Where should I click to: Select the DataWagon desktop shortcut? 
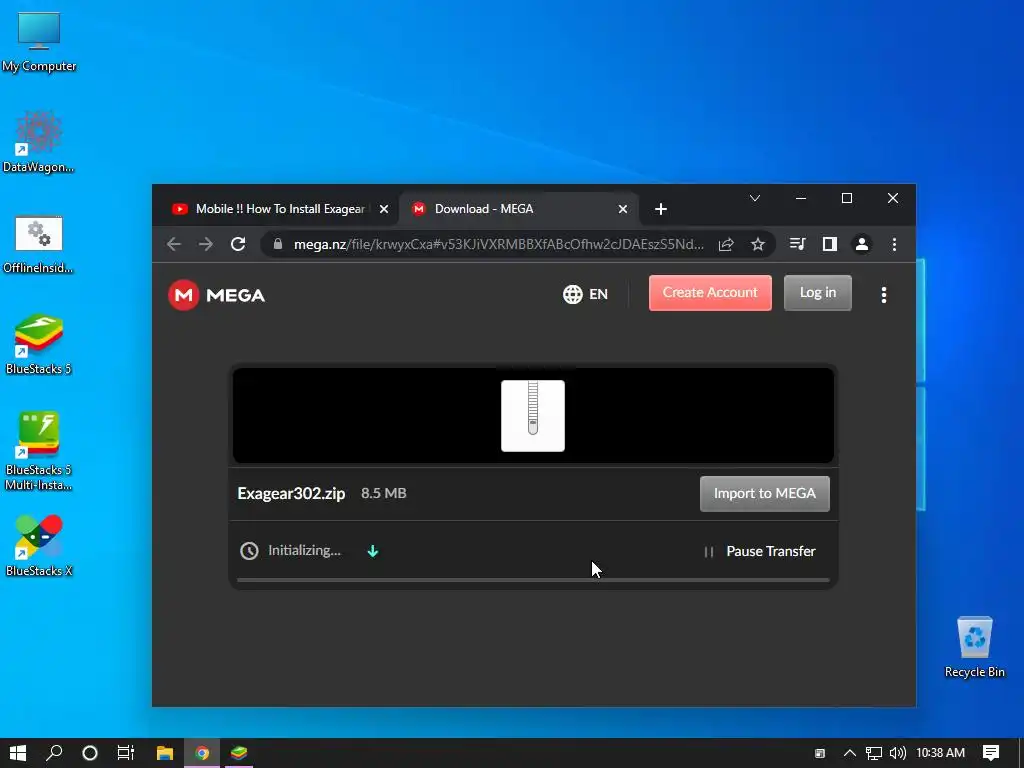click(39, 141)
